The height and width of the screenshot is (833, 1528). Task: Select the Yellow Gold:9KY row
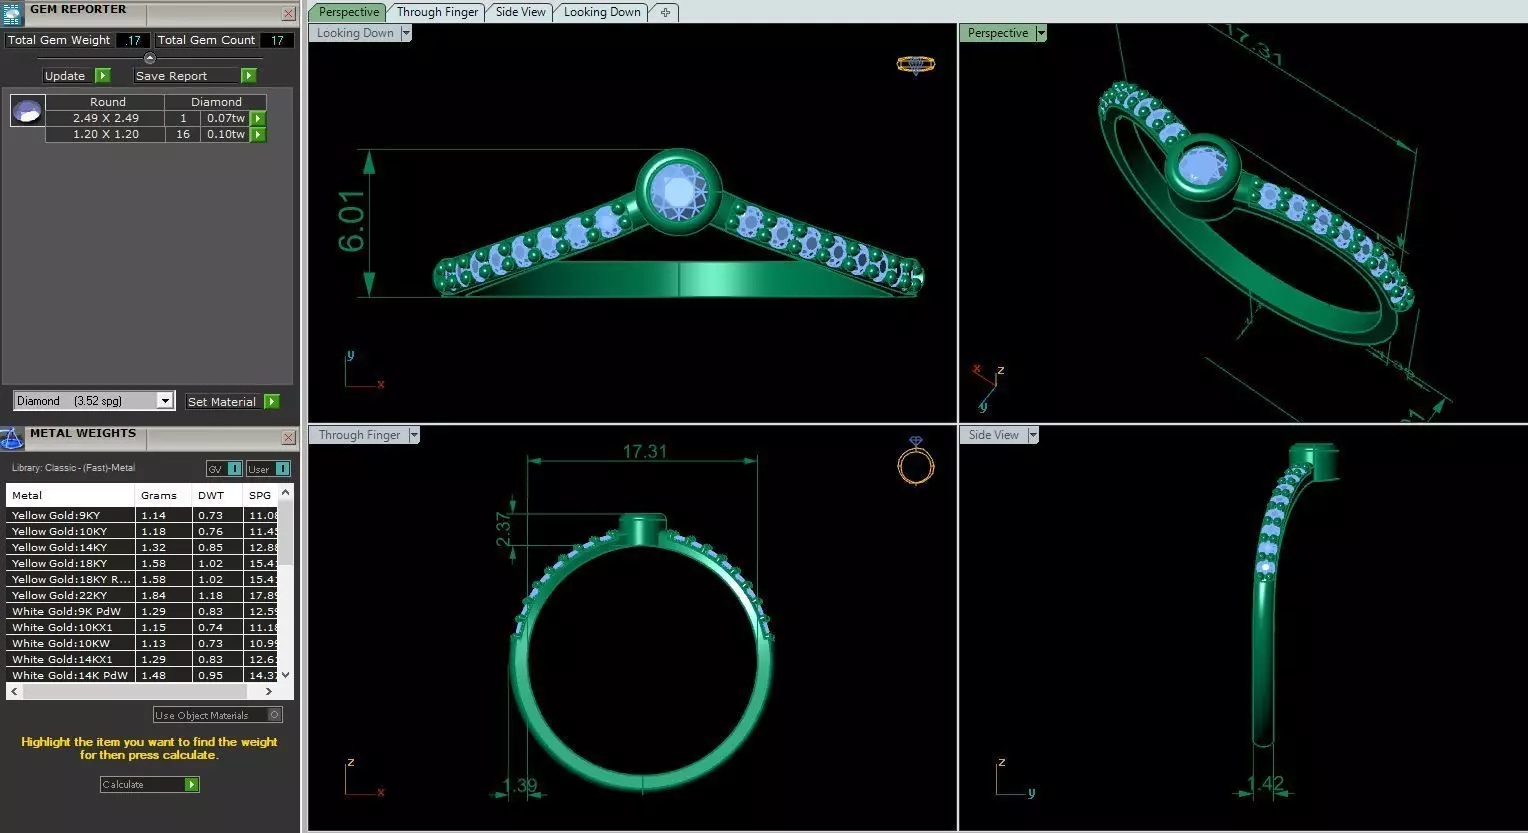point(142,515)
